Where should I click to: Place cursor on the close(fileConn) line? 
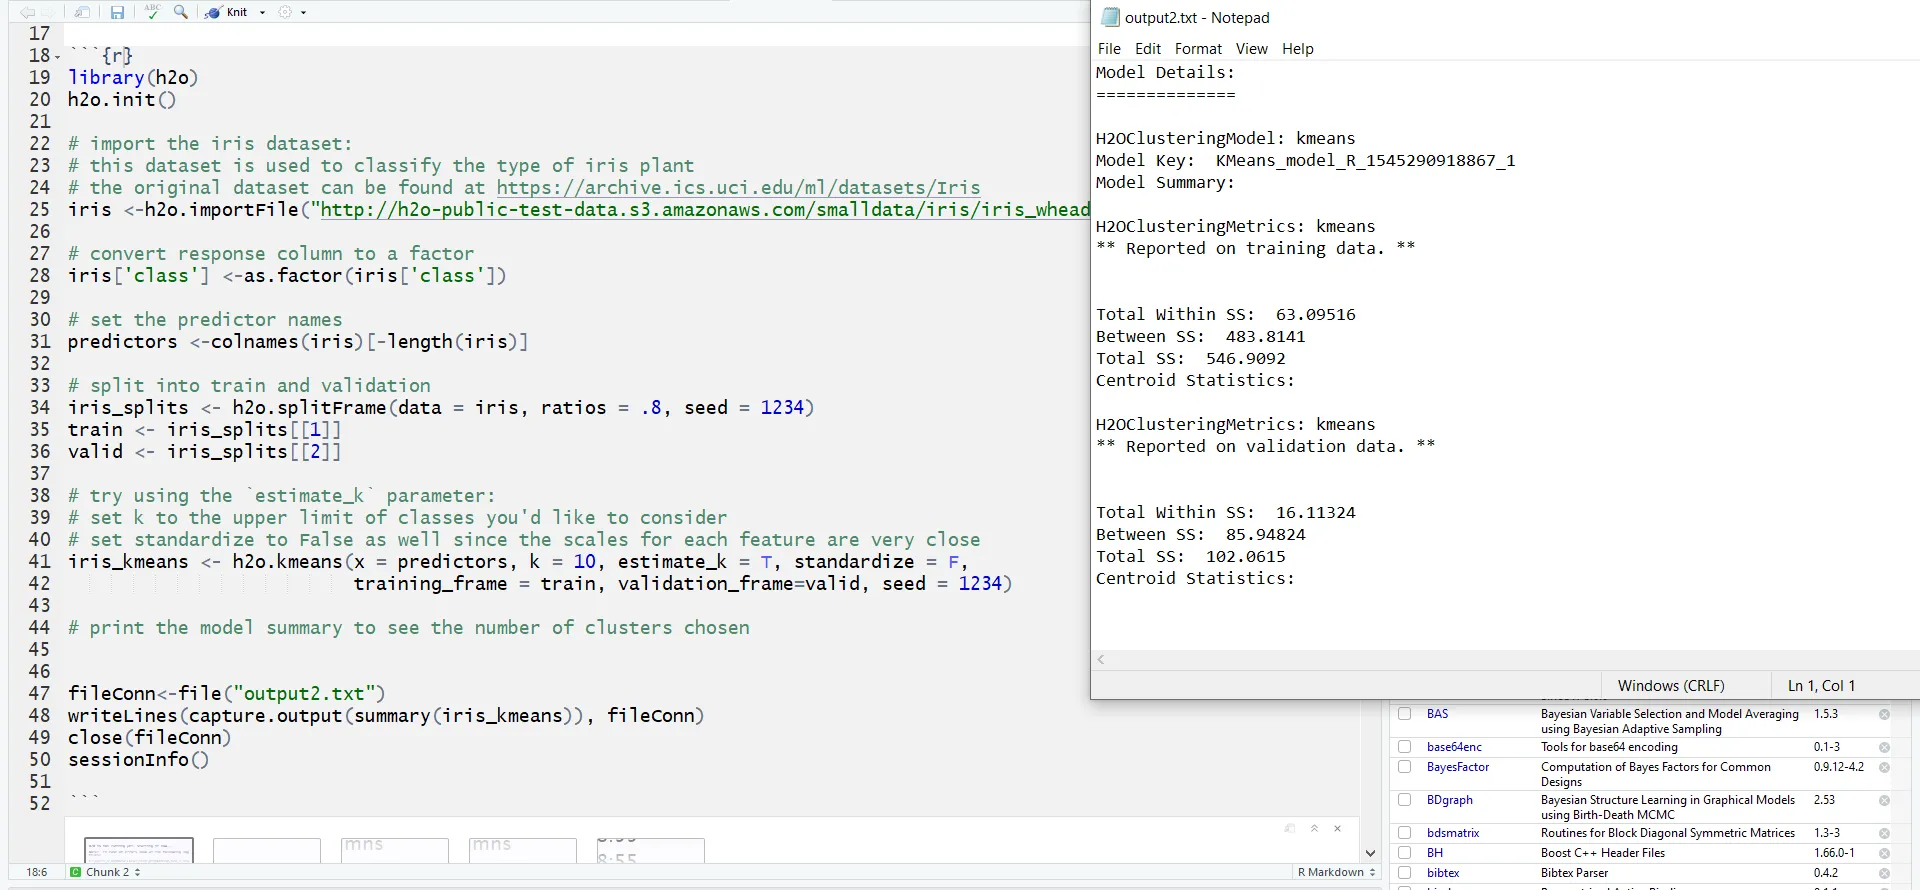[x=149, y=738]
